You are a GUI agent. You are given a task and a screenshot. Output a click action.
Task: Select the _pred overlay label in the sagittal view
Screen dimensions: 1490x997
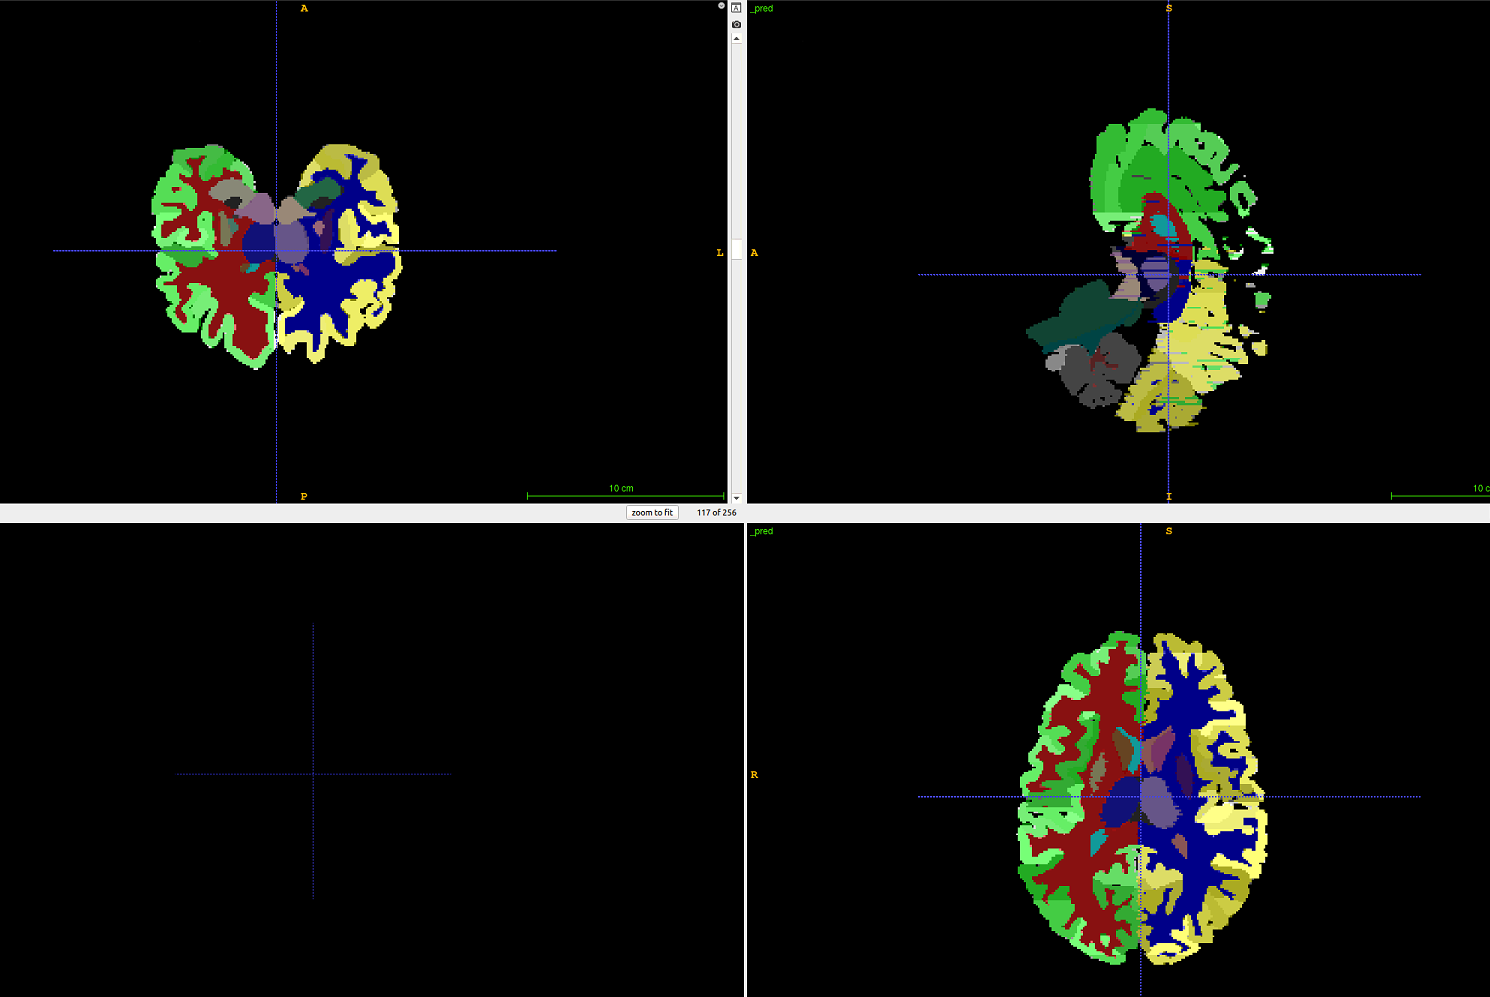click(761, 8)
